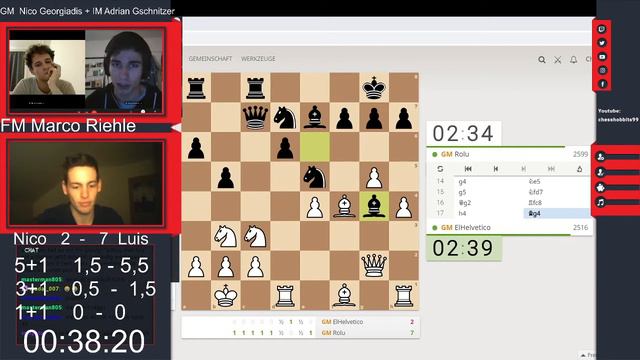The image size is (640, 360).
Task: Click the white king on b1
Action: tap(226, 295)
